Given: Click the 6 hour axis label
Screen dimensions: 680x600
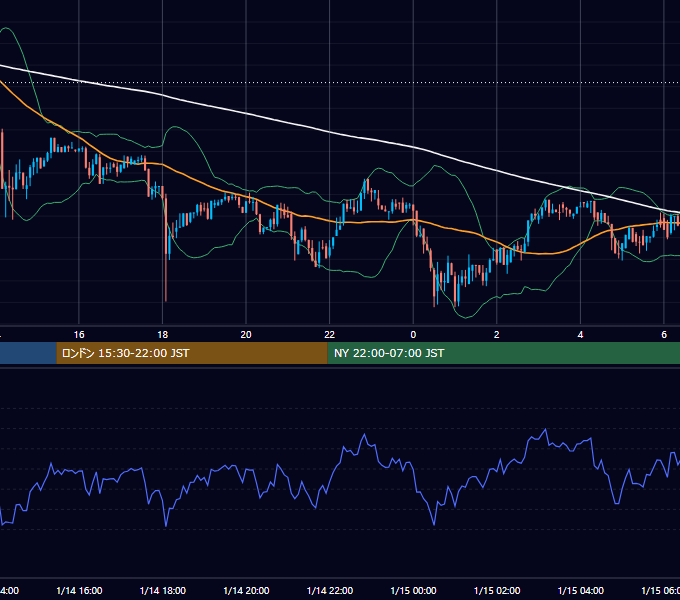Looking at the screenshot, I should coord(664,335).
